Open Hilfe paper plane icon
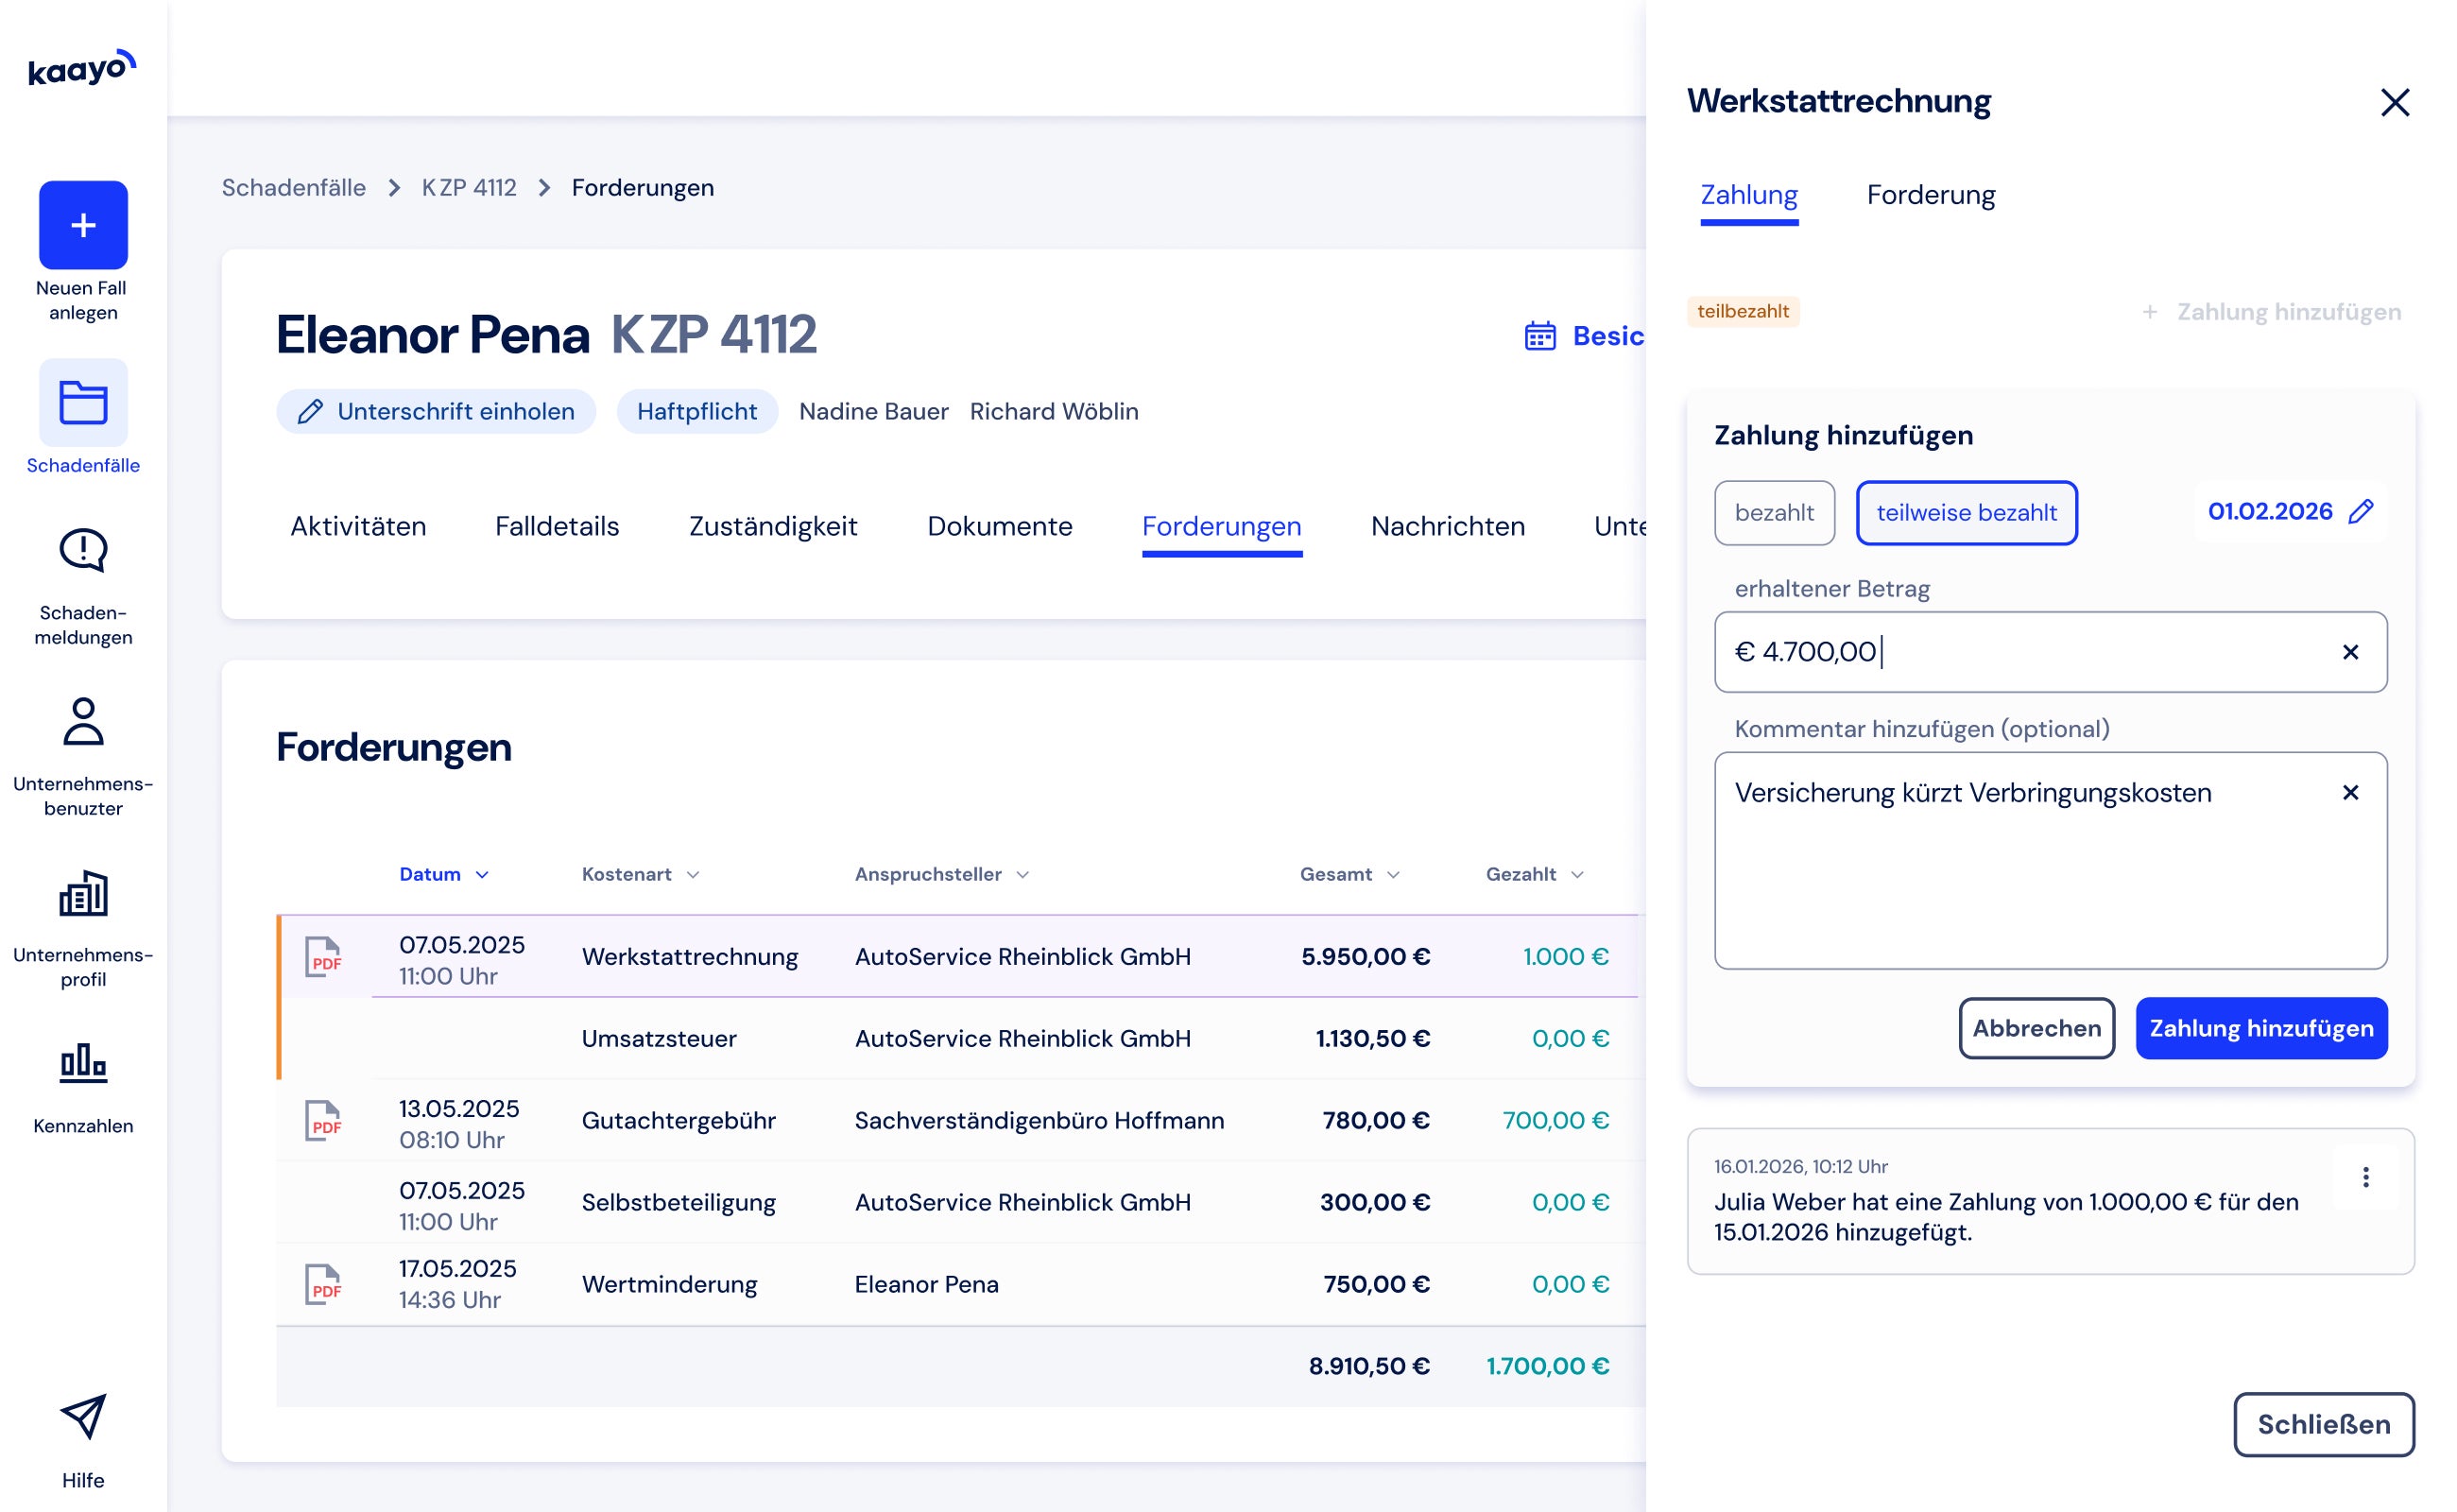Viewport: 2457px width, 1512px height. (83, 1416)
